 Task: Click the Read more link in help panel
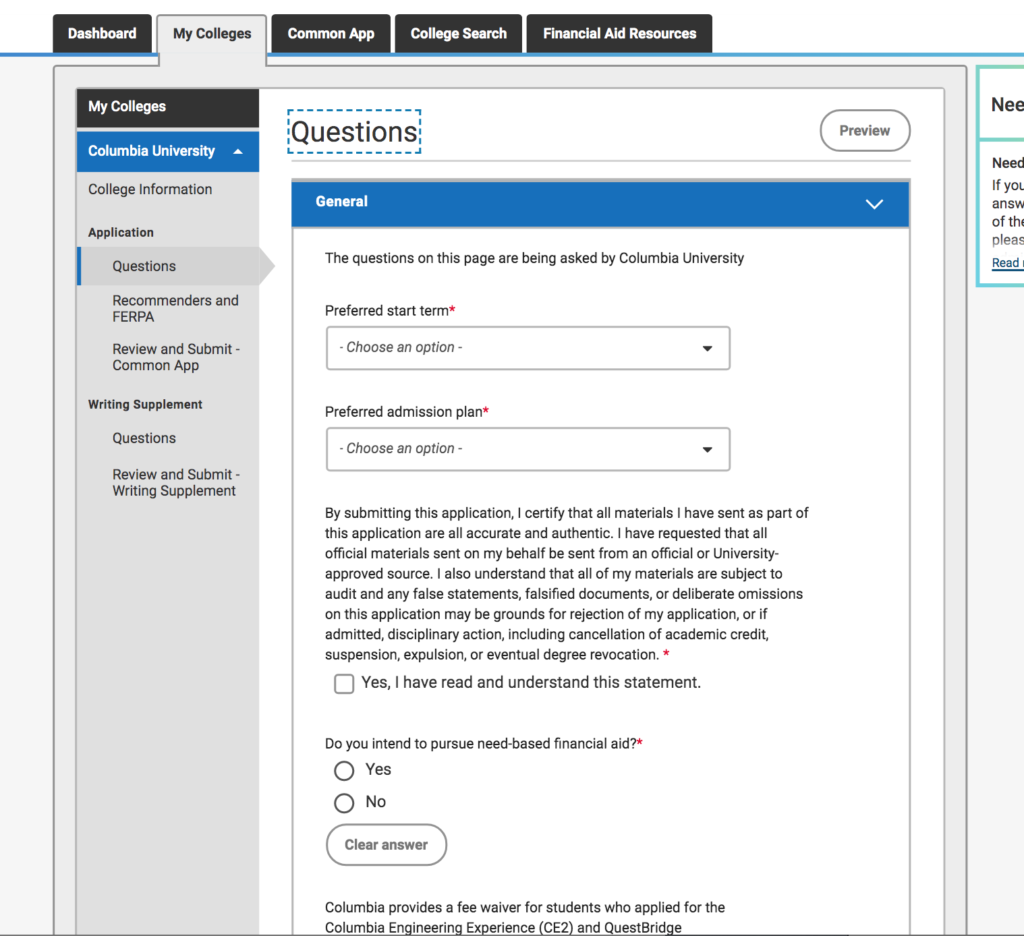[x=1007, y=263]
